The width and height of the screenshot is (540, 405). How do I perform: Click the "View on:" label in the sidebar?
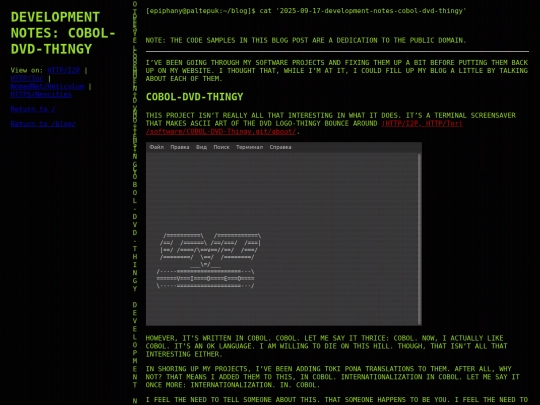tap(27, 70)
